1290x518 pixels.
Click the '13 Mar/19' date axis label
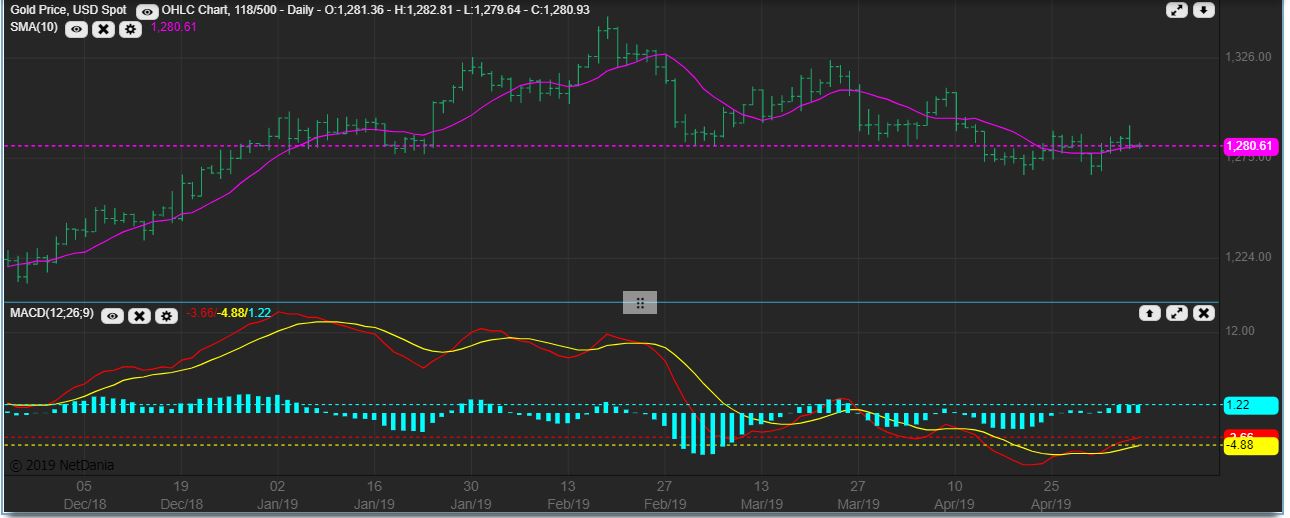761,495
